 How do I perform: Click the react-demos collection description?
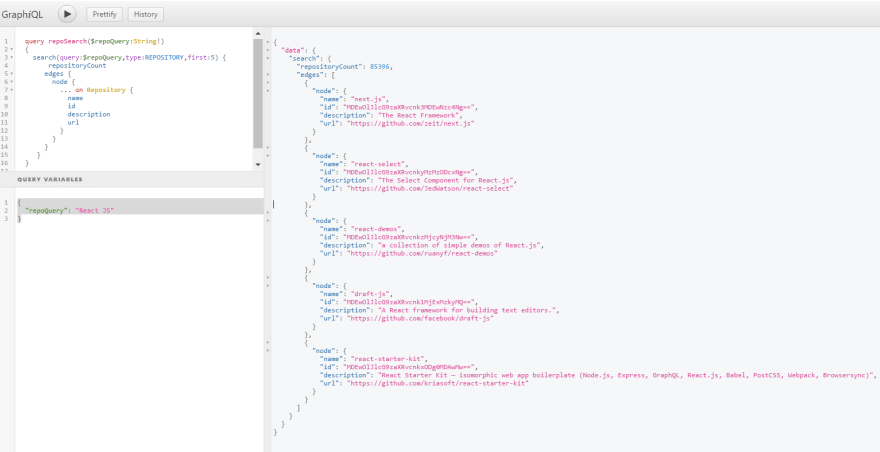460,245
